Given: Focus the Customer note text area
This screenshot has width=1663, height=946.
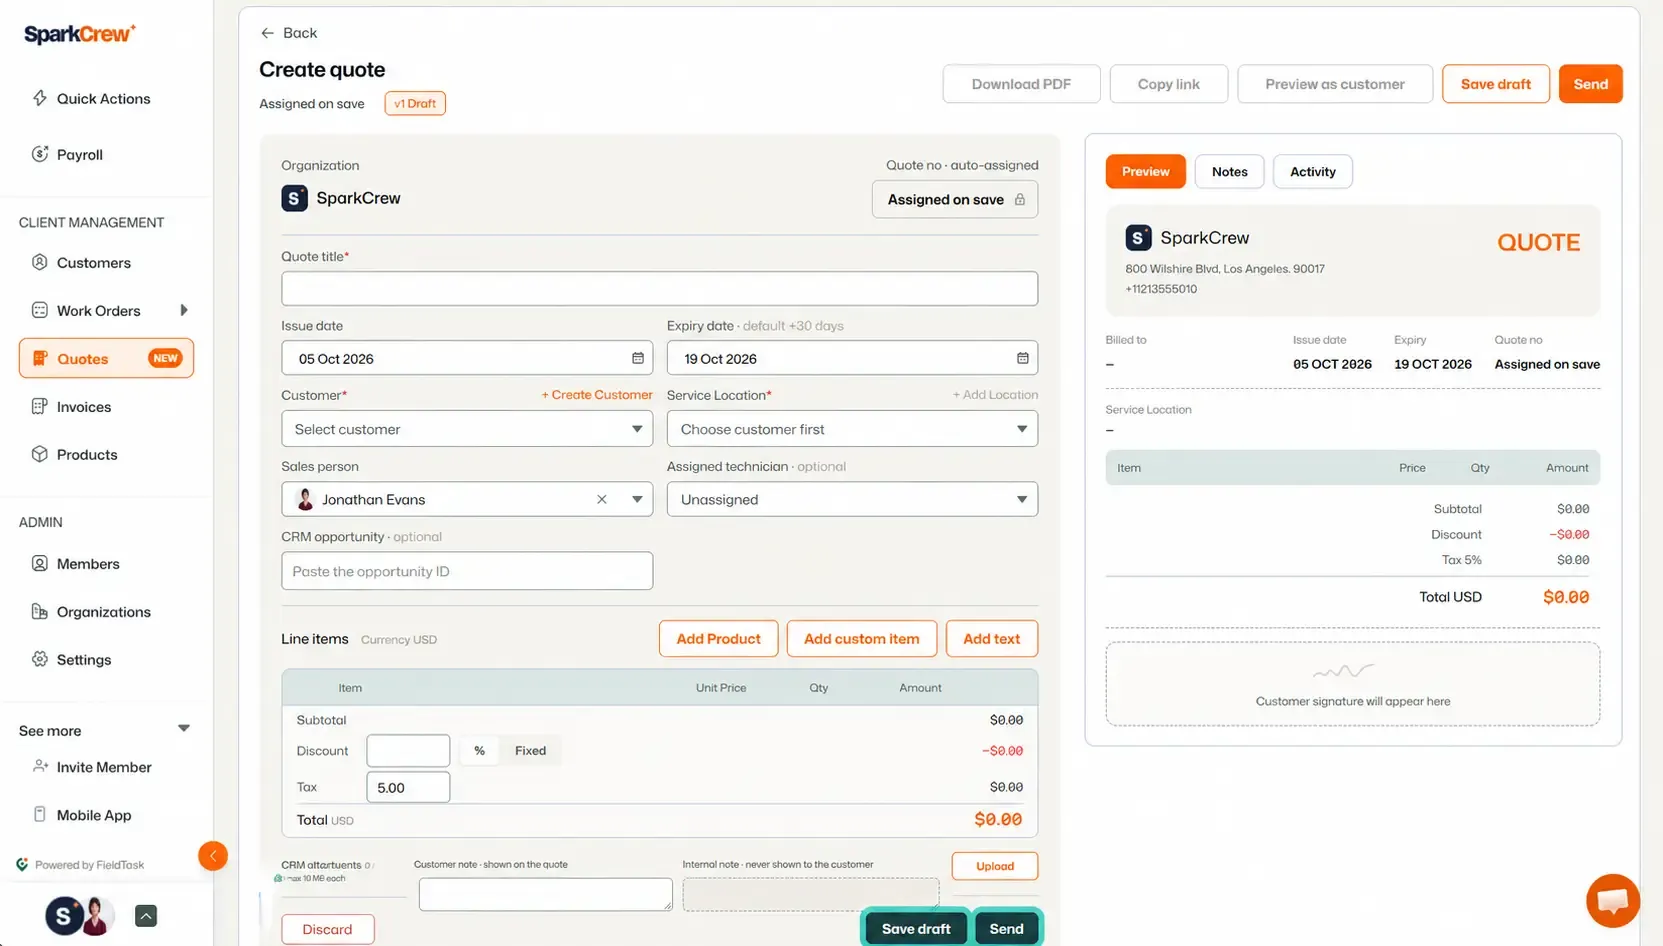Looking at the screenshot, I should [x=545, y=894].
